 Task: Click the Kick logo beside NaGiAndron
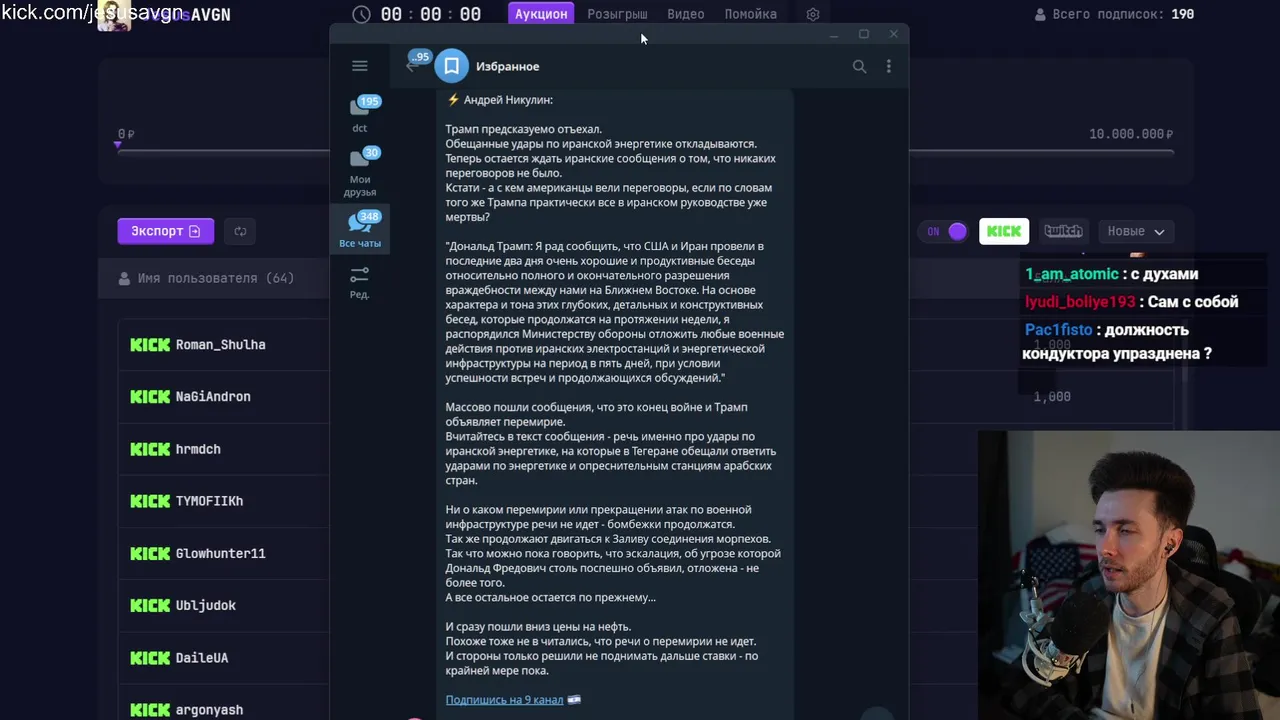[x=150, y=396]
